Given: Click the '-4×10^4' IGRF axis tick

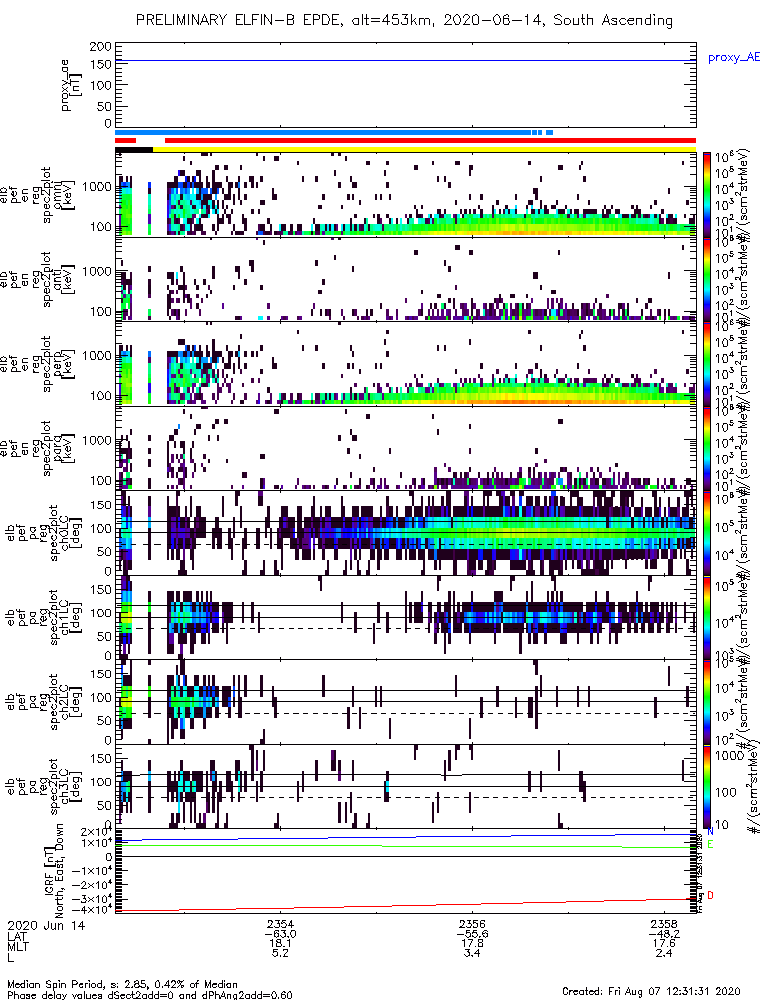Looking at the screenshot, I should (x=92, y=909).
